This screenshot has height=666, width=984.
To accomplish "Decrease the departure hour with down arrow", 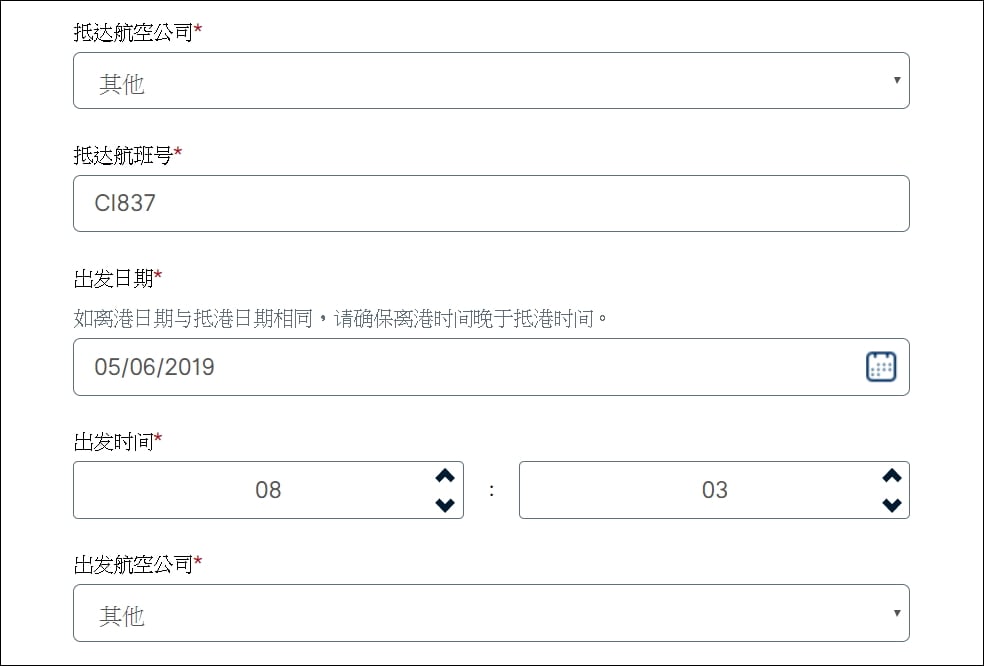I will click(x=445, y=505).
